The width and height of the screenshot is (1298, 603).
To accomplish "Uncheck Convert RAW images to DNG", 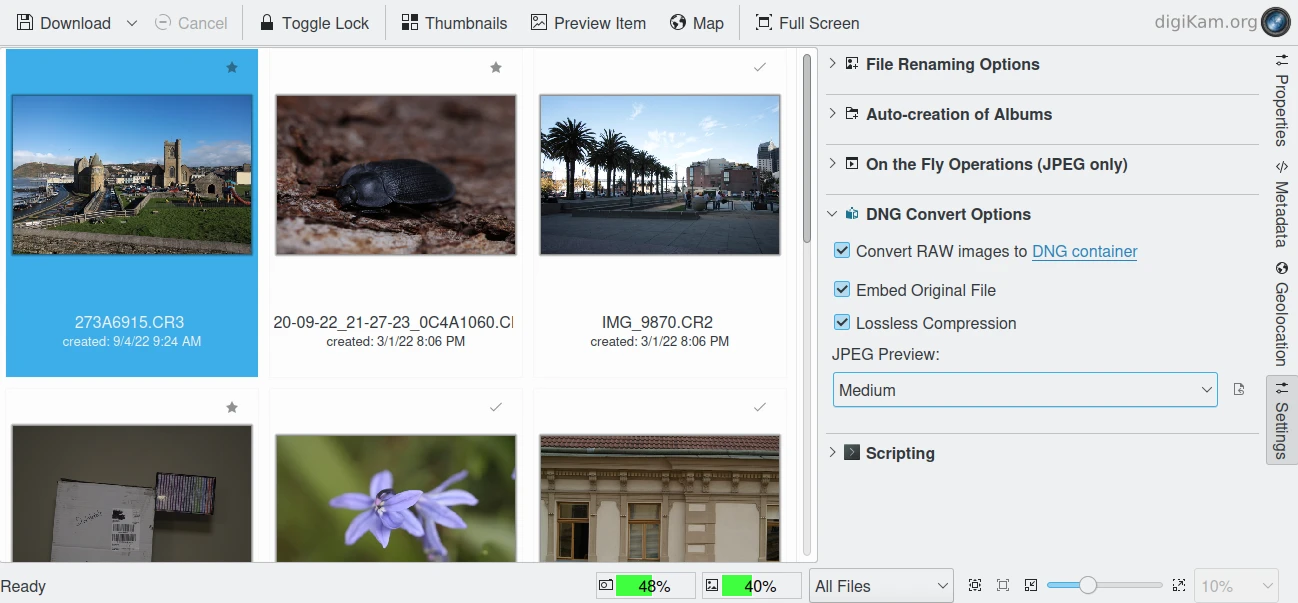I will (x=842, y=251).
